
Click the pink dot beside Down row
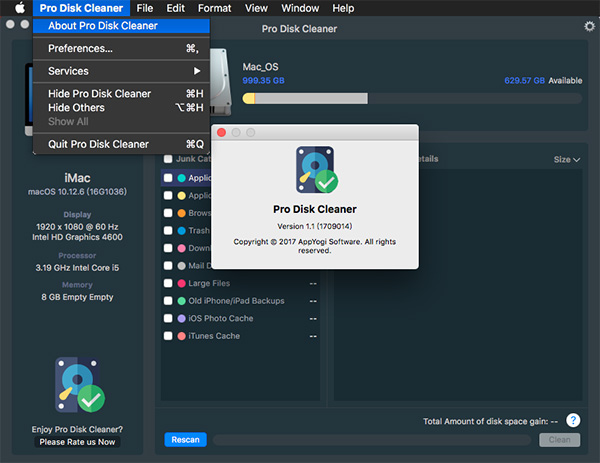click(182, 248)
